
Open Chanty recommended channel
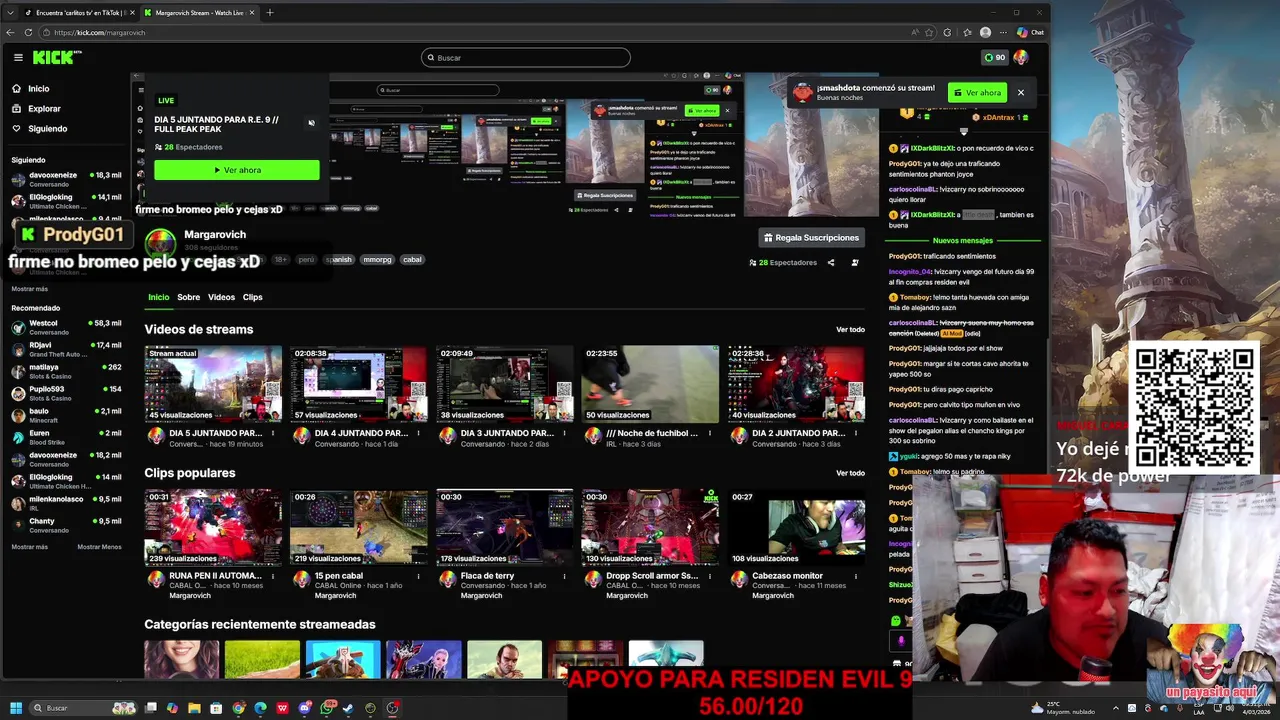click(66, 525)
